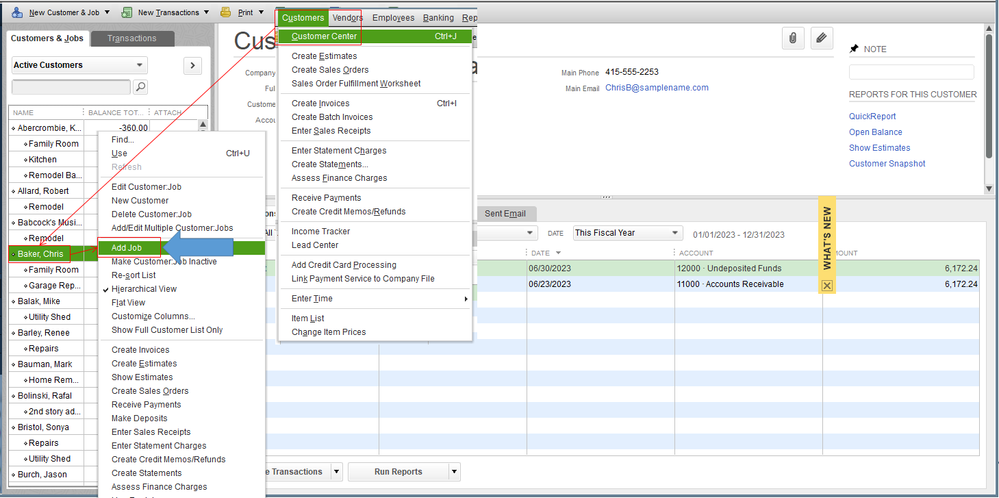
Task: Open the Active Customers dropdown
Action: tap(80, 65)
